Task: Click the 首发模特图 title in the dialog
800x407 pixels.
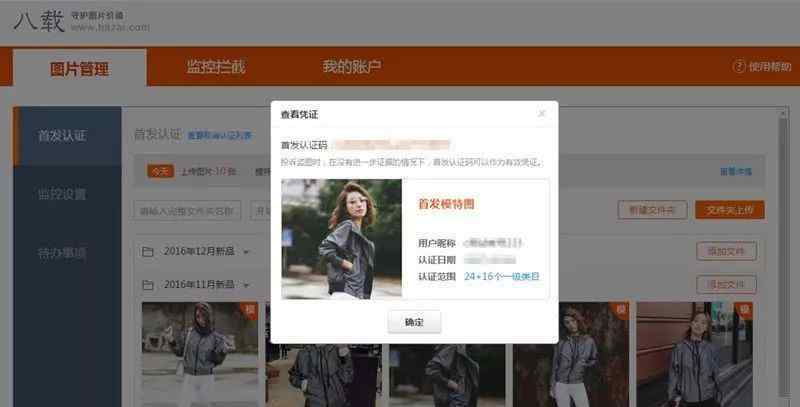Action: coord(446,204)
